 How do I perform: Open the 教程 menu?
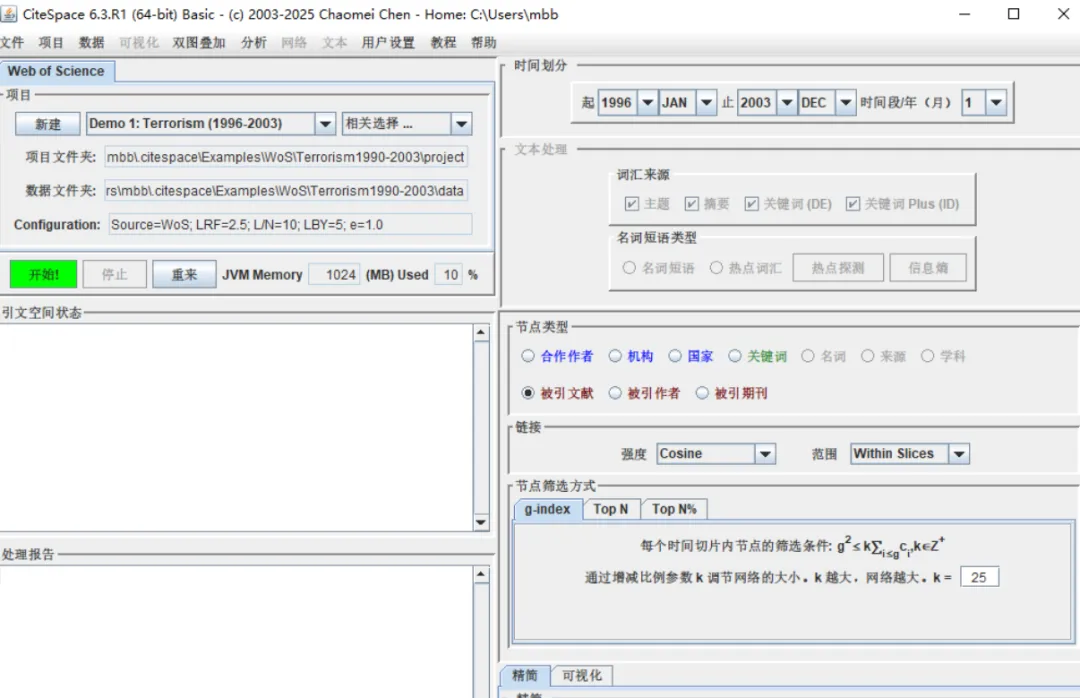(x=443, y=43)
